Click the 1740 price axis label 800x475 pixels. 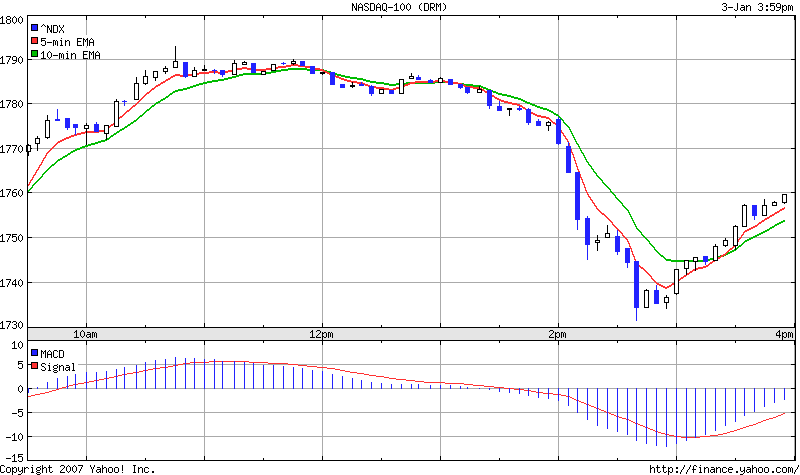click(x=11, y=283)
